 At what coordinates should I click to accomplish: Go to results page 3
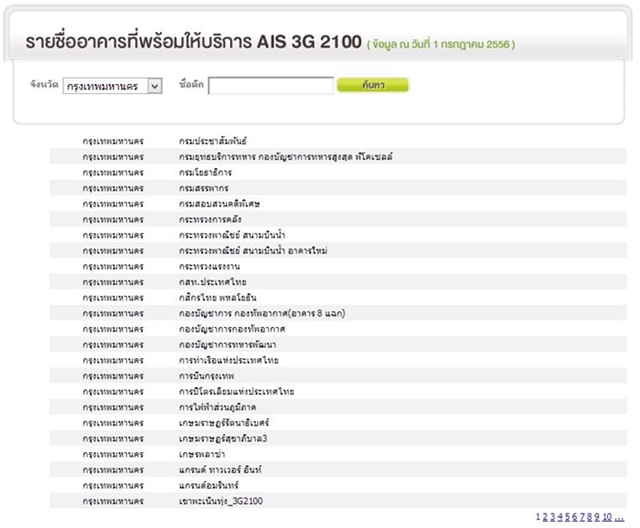coord(553,517)
